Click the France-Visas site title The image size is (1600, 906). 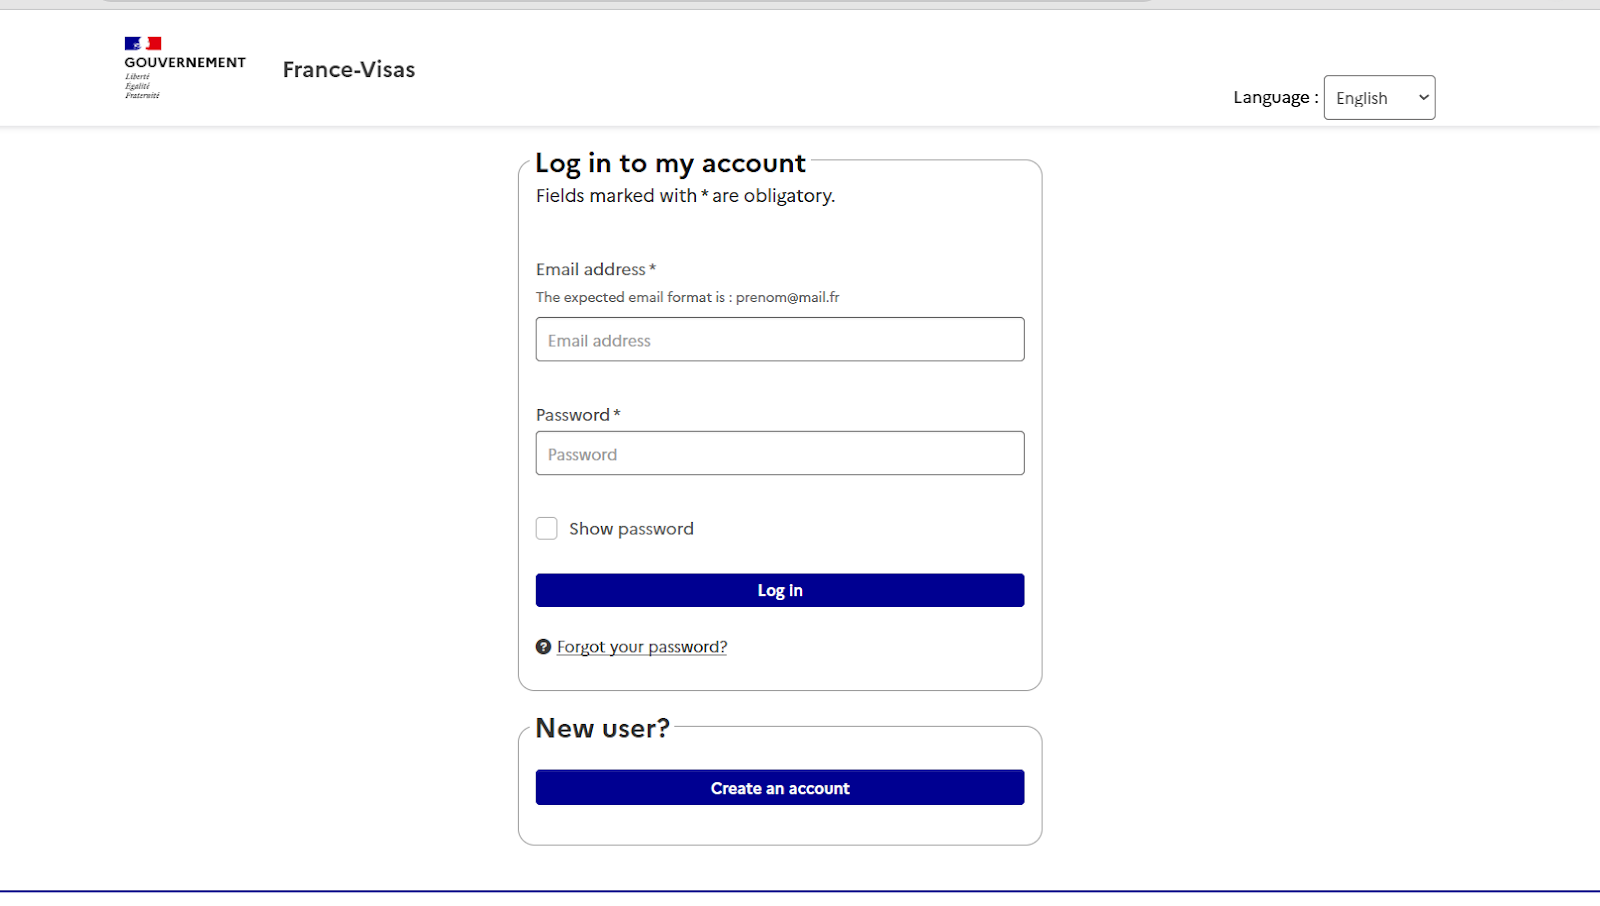(x=349, y=69)
